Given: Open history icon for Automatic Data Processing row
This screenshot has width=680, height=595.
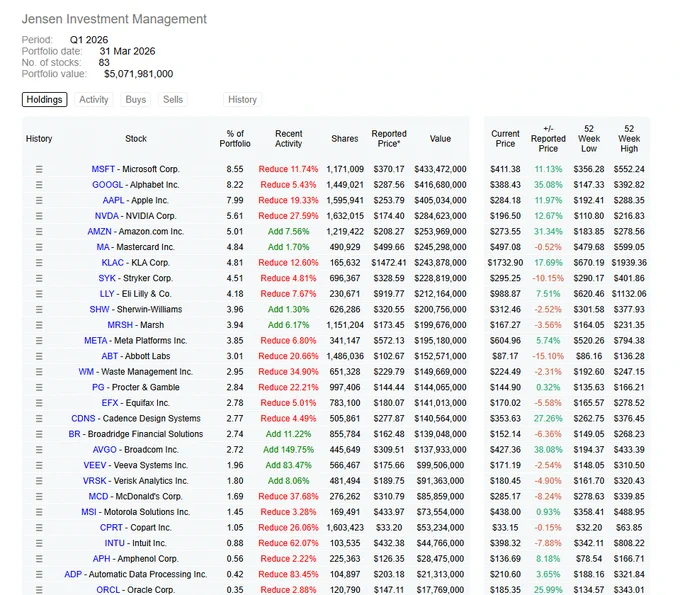Looking at the screenshot, I should tap(39, 575).
